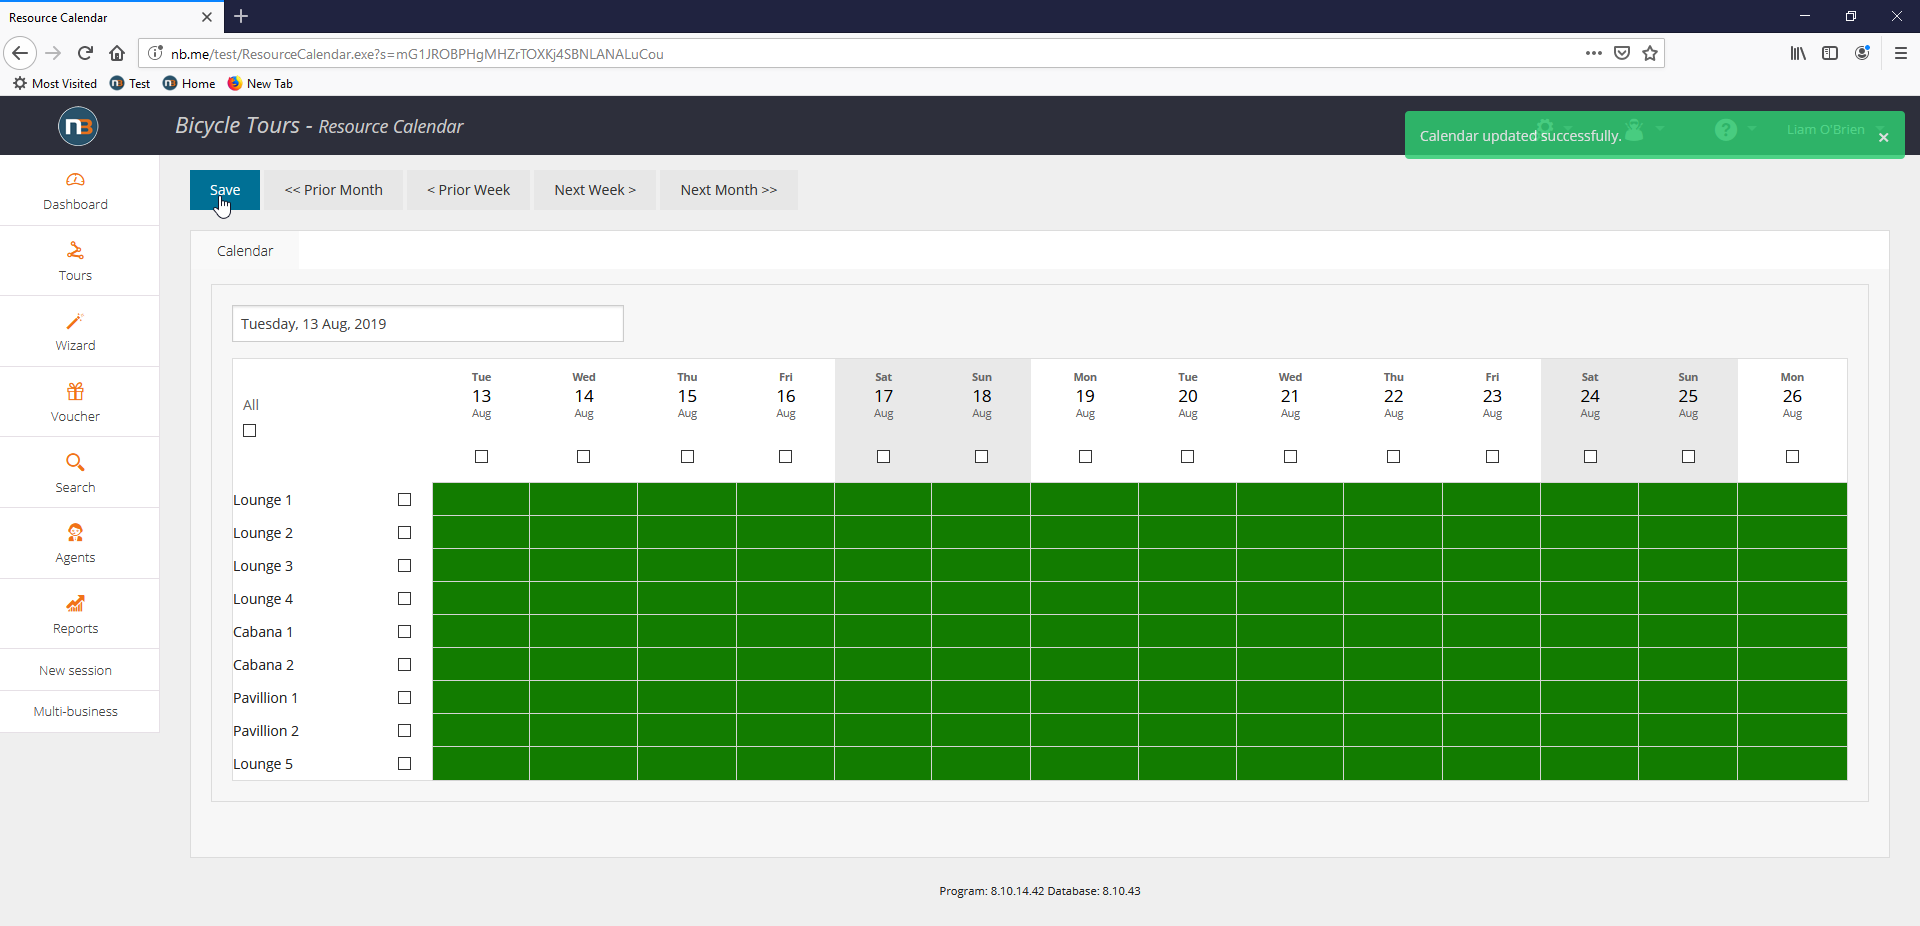The width and height of the screenshot is (1920, 926).
Task: Click the Lounge 3 resource label
Action: (x=263, y=566)
